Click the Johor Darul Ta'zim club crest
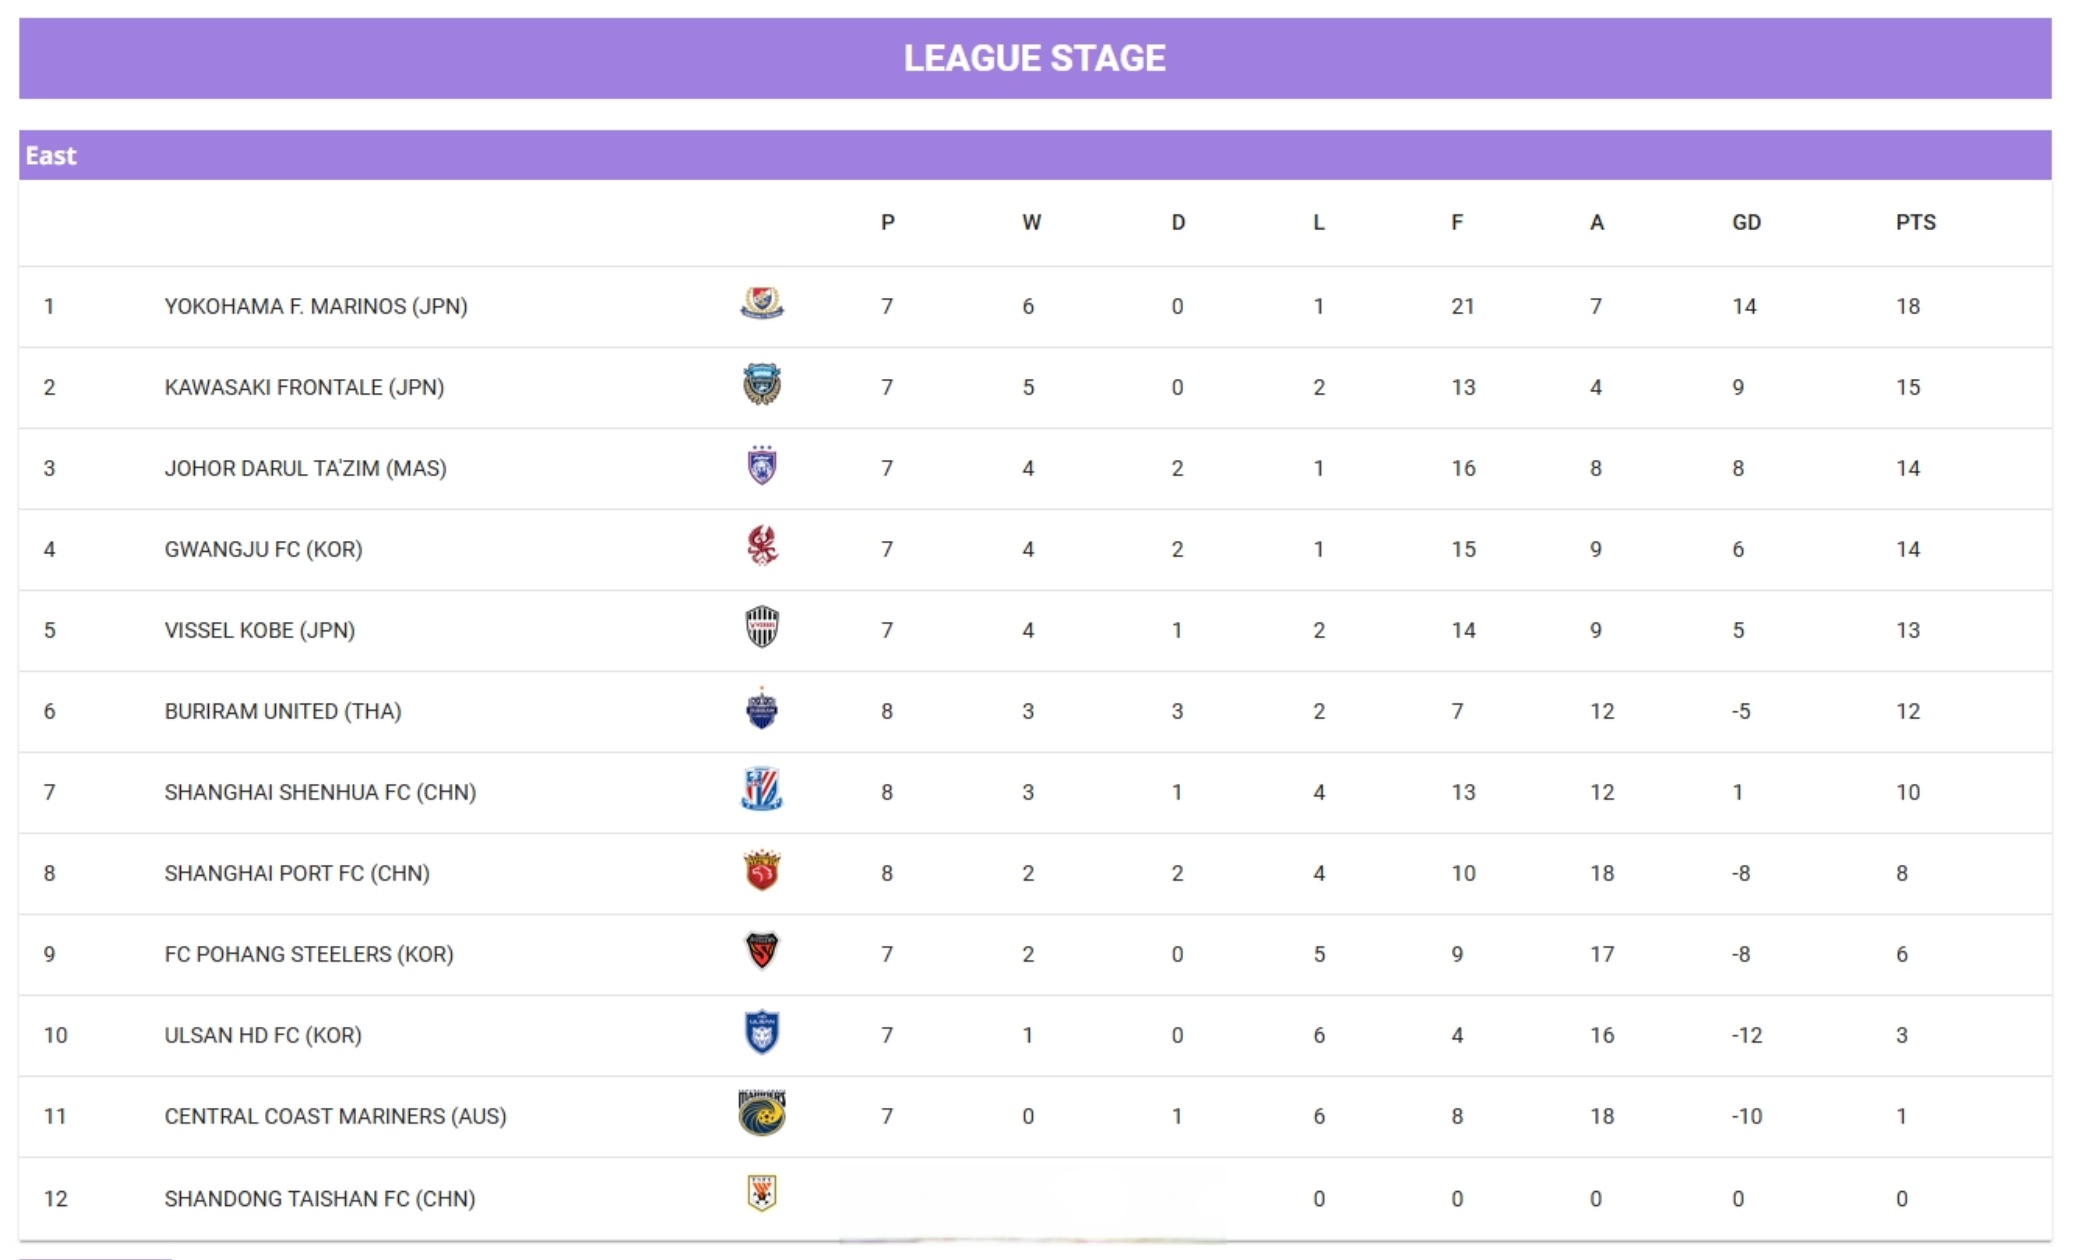Image resolution: width=2083 pixels, height=1260 pixels. pyautogui.click(x=762, y=466)
